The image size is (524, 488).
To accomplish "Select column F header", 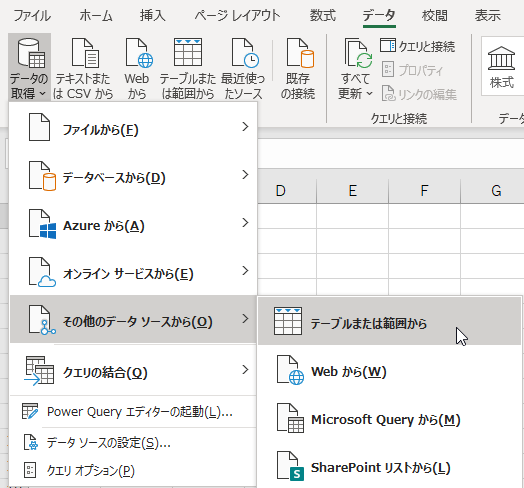I will coord(424,191).
